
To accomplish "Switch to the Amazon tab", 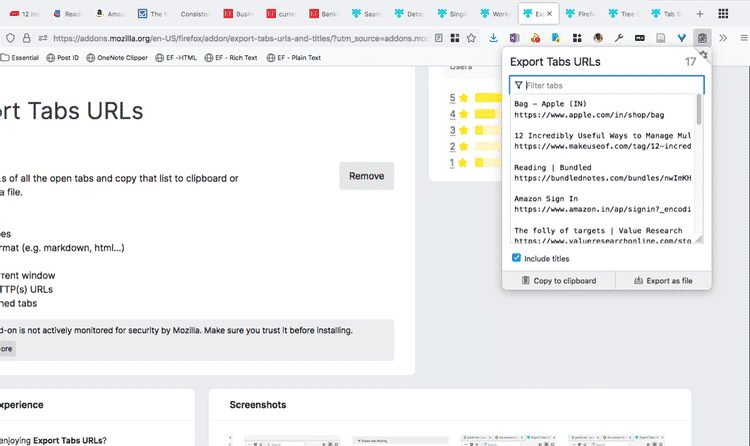I will click(x=110, y=14).
